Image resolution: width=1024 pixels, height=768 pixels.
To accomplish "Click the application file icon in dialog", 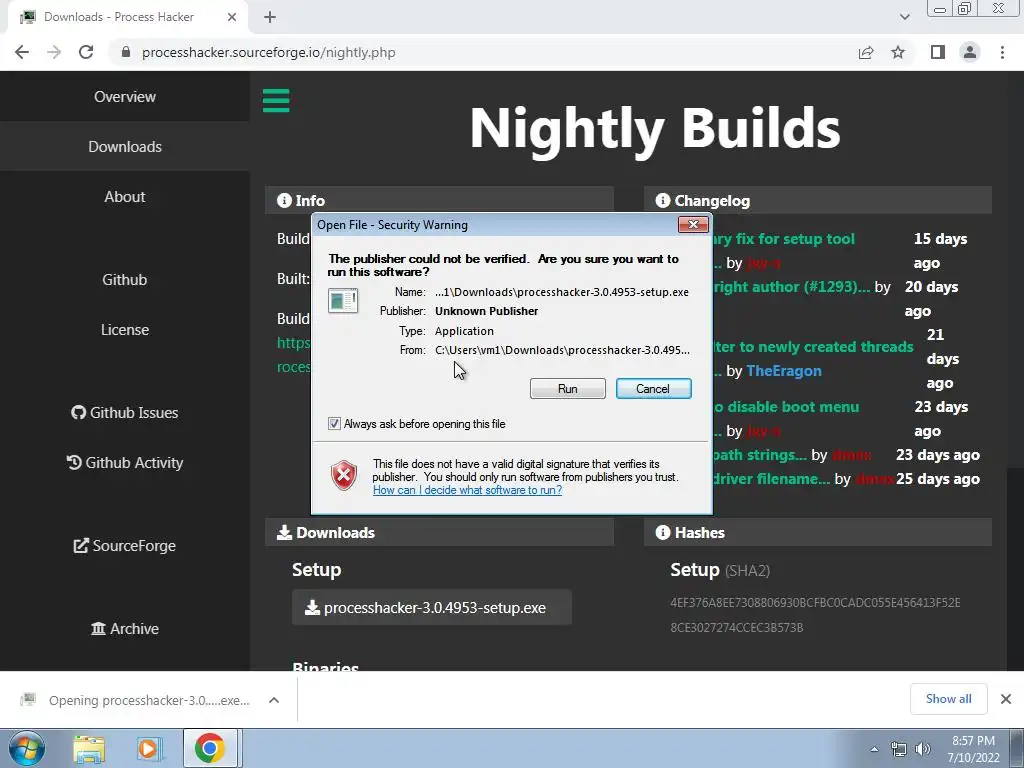I will pyautogui.click(x=343, y=301).
